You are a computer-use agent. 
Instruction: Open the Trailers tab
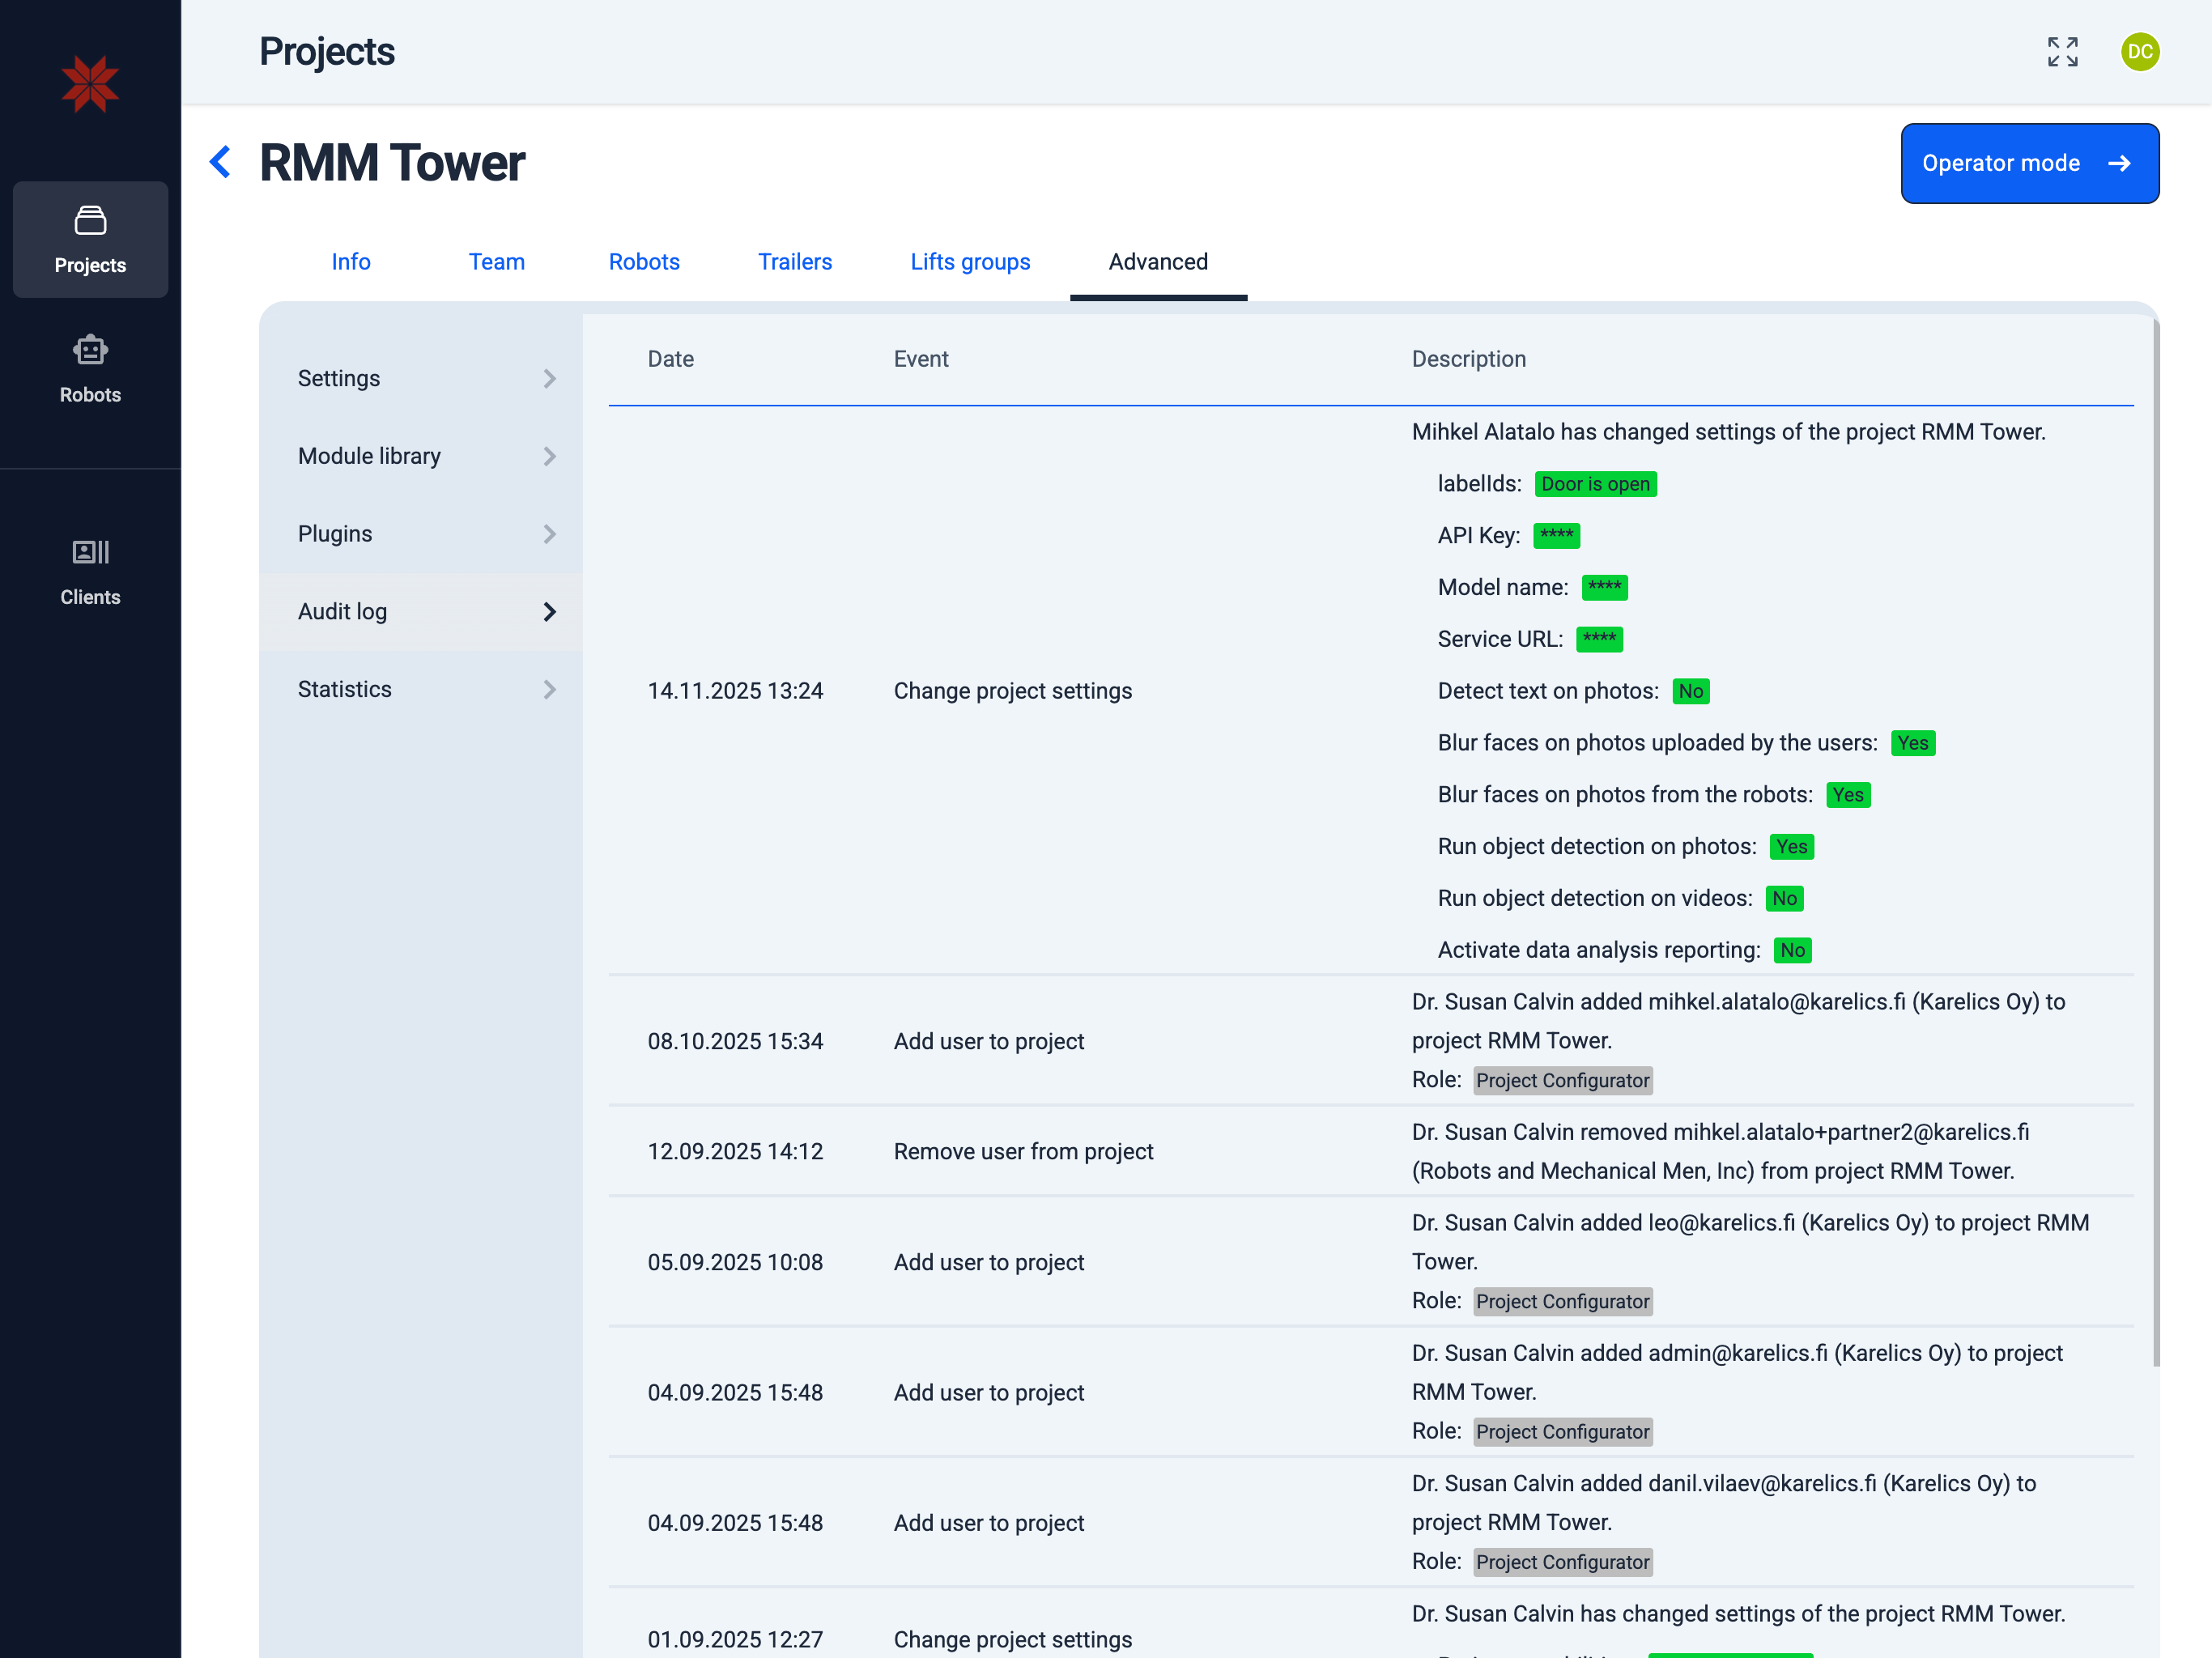(794, 262)
